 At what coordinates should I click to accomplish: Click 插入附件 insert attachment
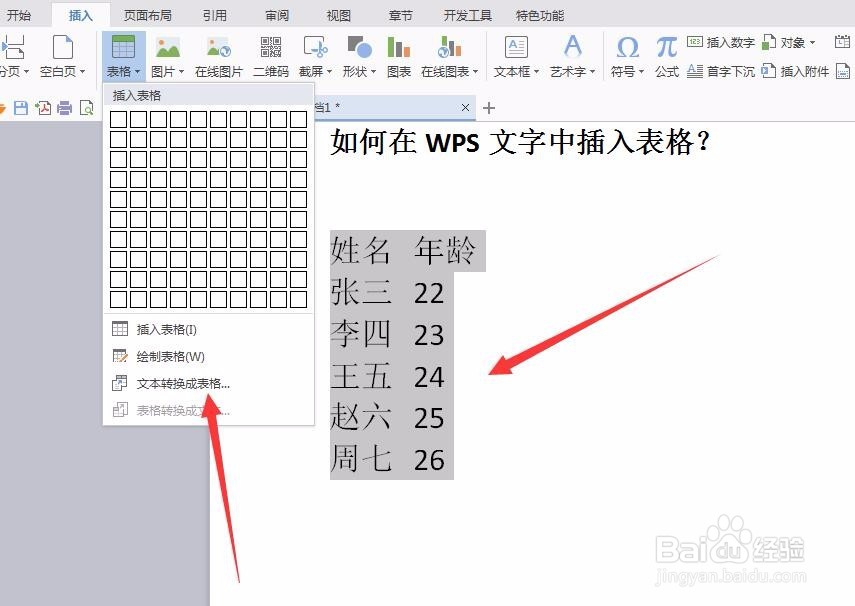coord(795,71)
